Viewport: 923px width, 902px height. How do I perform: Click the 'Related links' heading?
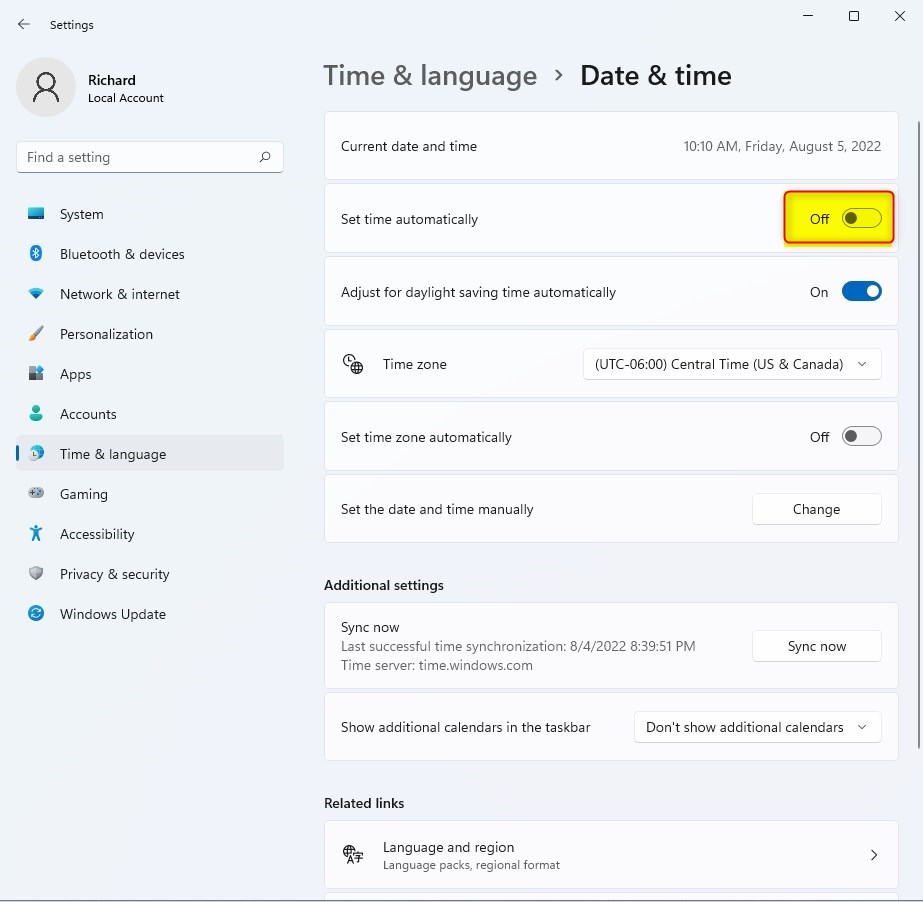click(364, 803)
